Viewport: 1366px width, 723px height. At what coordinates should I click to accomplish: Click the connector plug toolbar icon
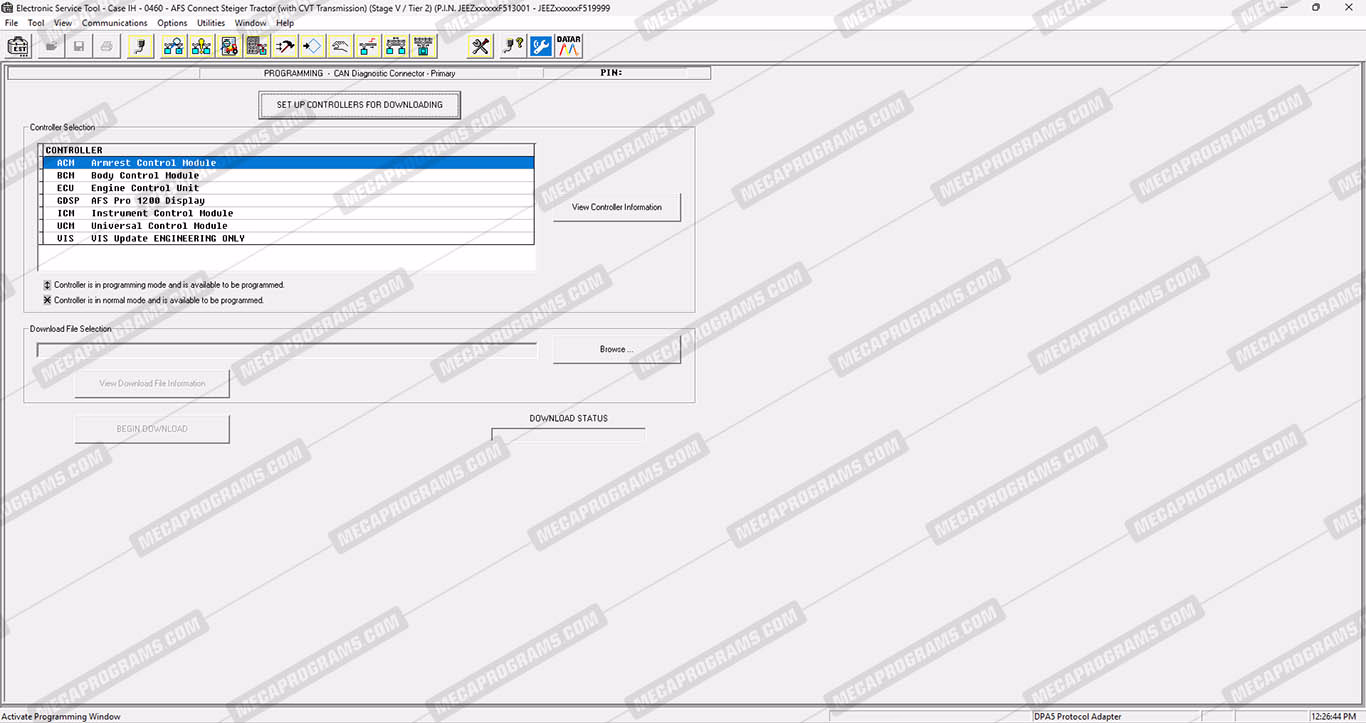(x=140, y=46)
